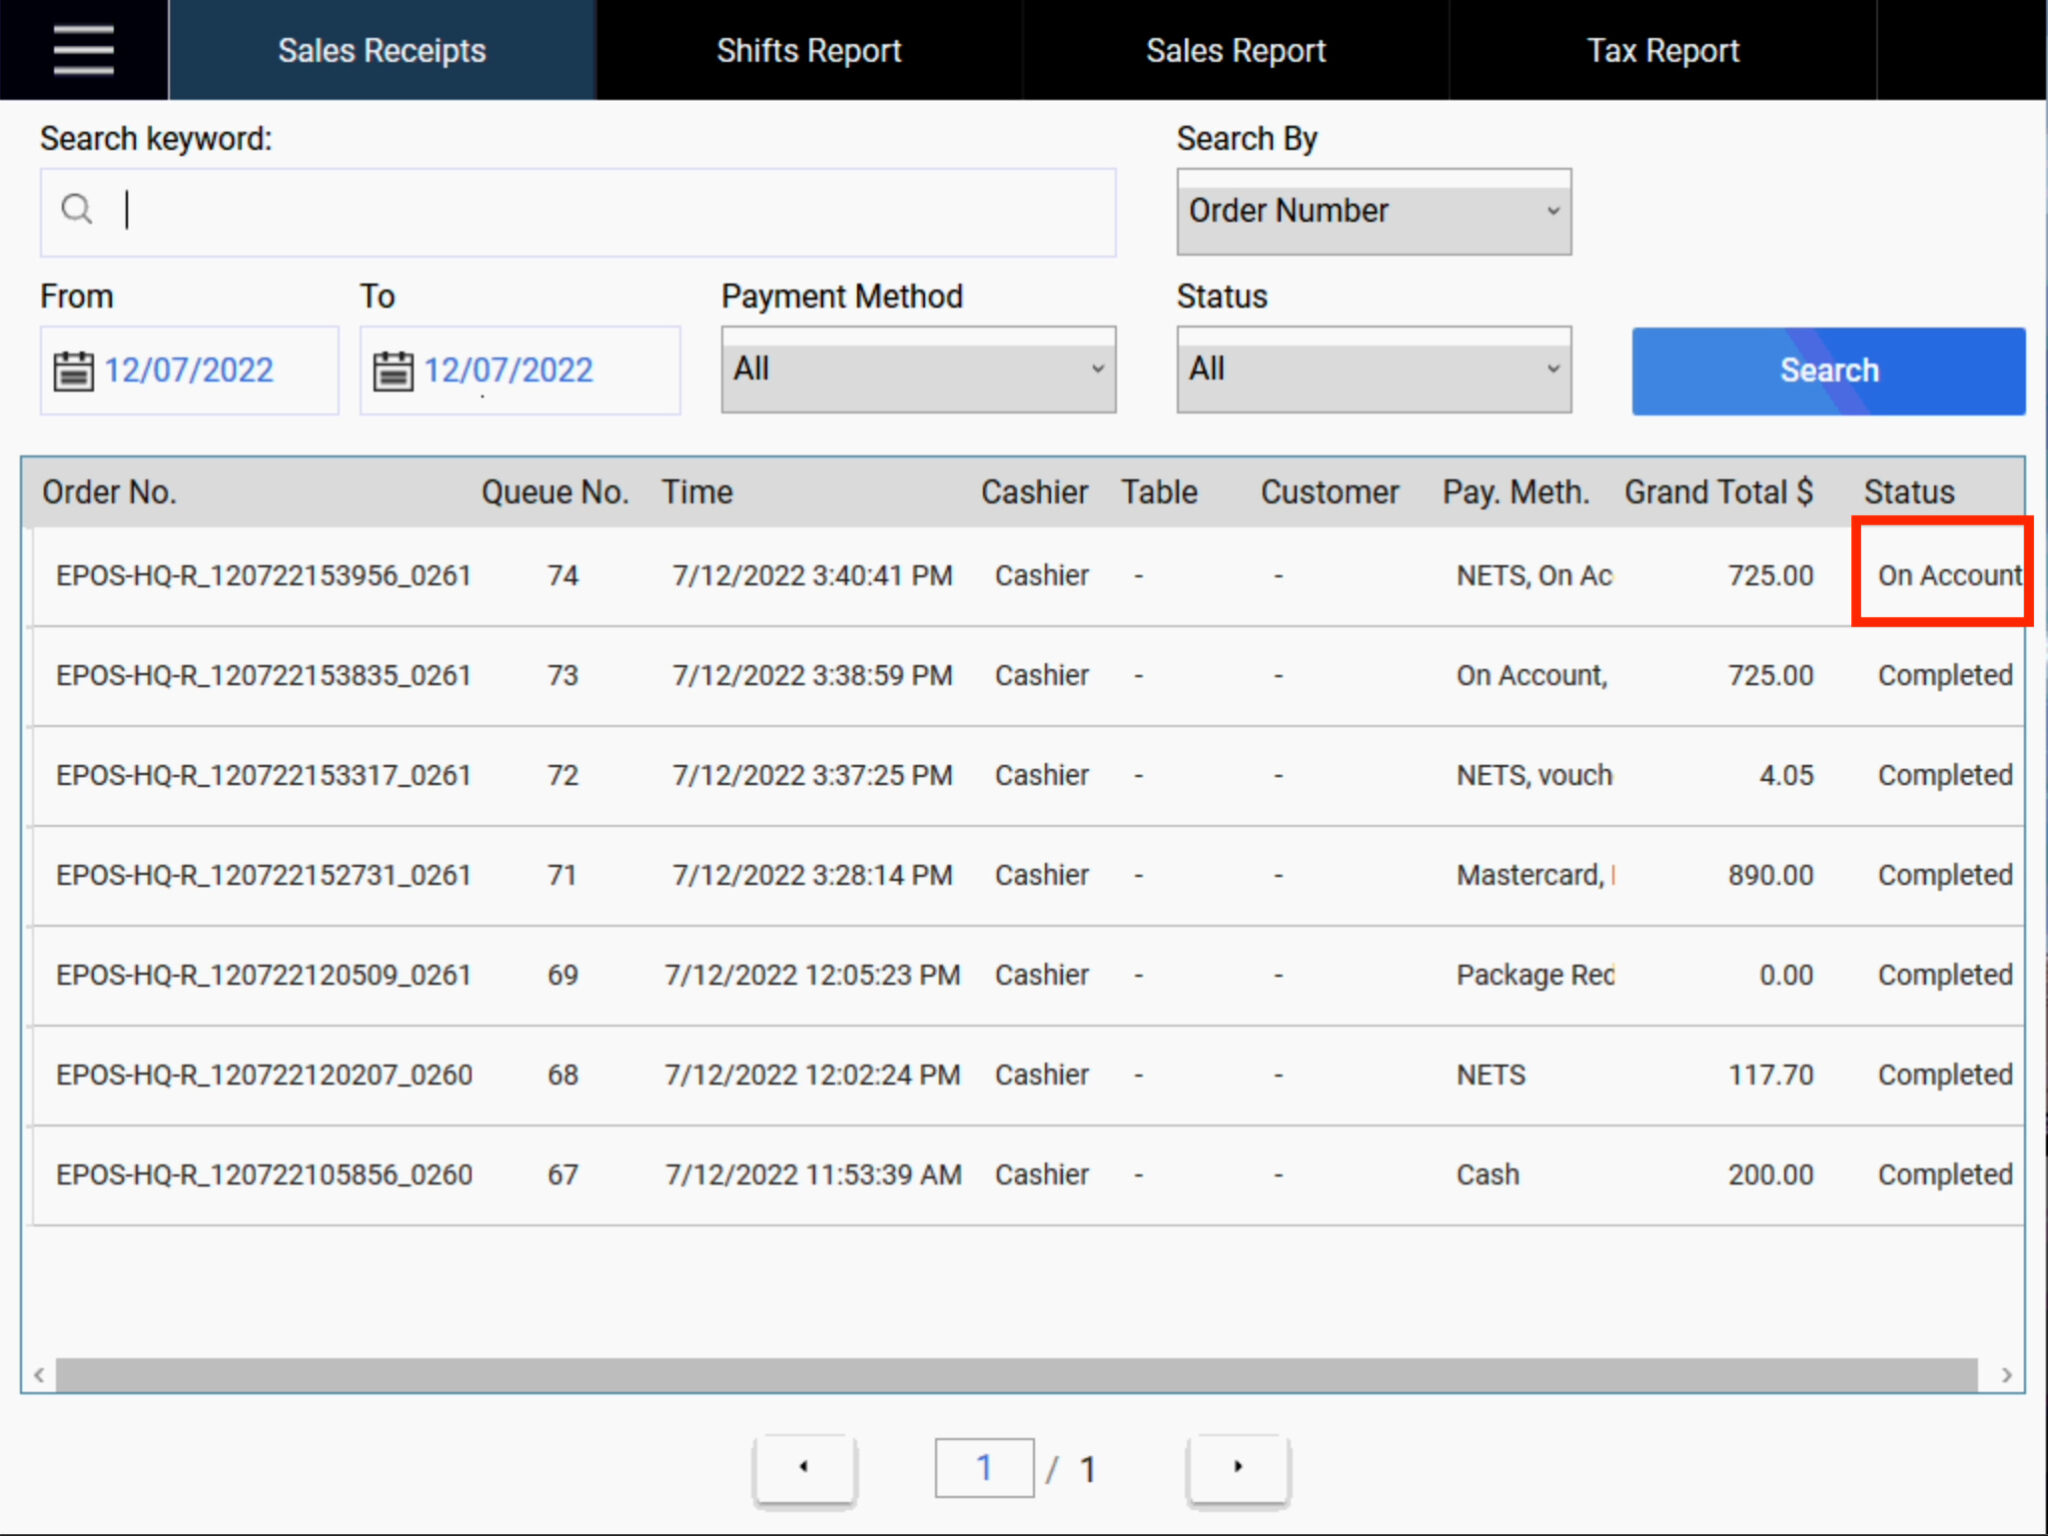Screen dimensions: 2048x1536
Task: Switch to the Tax Report tab
Action: coord(1663,50)
